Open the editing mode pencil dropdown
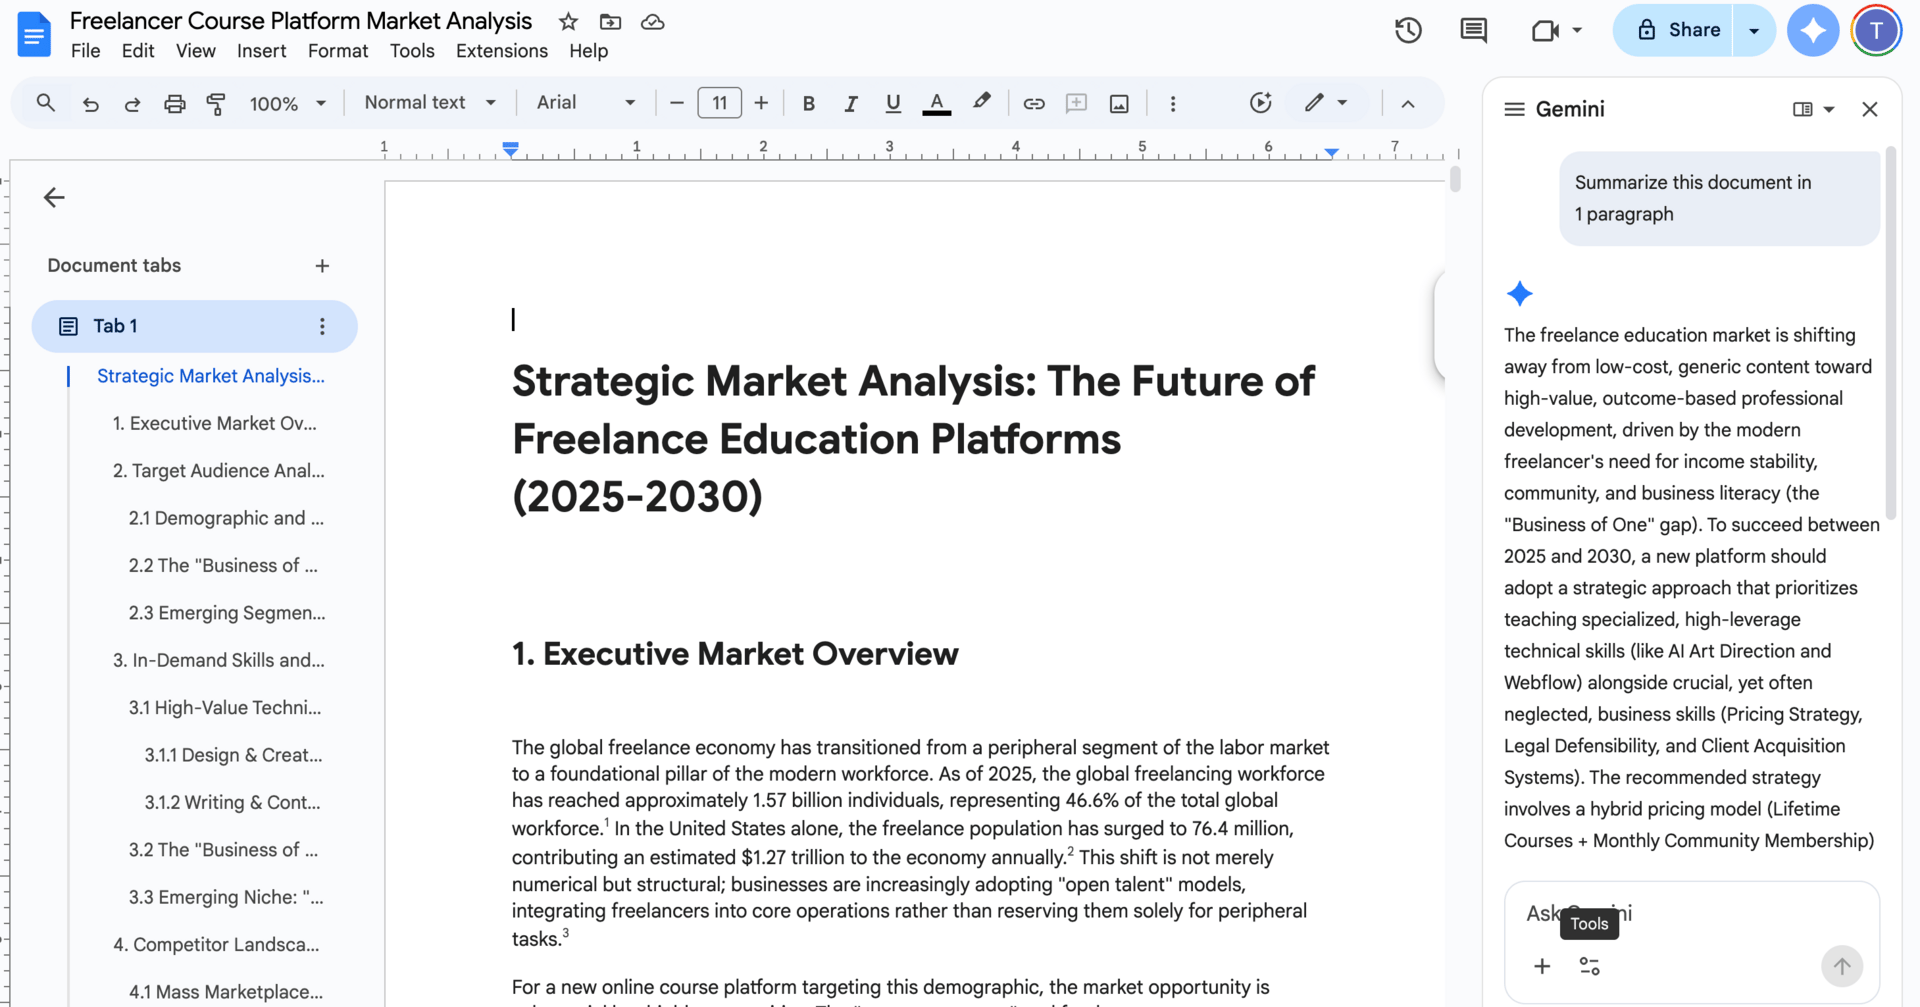The height and width of the screenshot is (1007, 1920). coord(1326,103)
